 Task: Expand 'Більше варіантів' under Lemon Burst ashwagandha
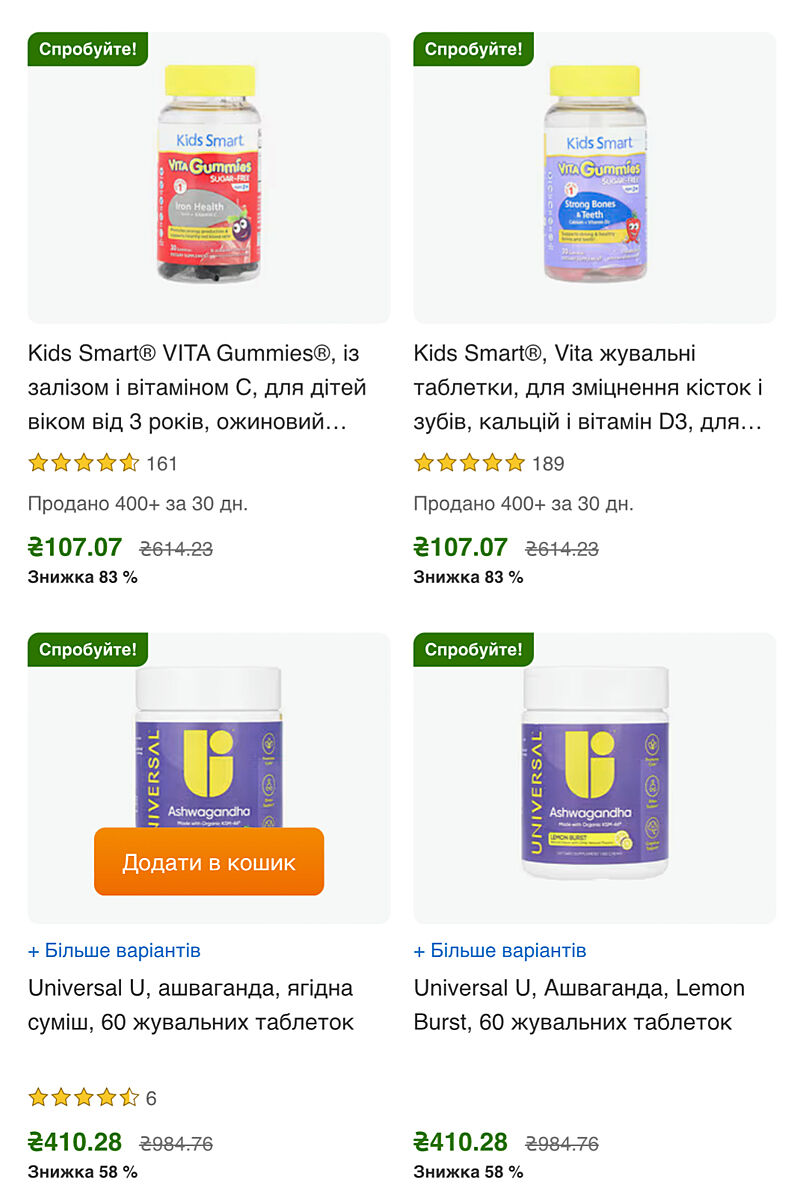click(x=500, y=950)
